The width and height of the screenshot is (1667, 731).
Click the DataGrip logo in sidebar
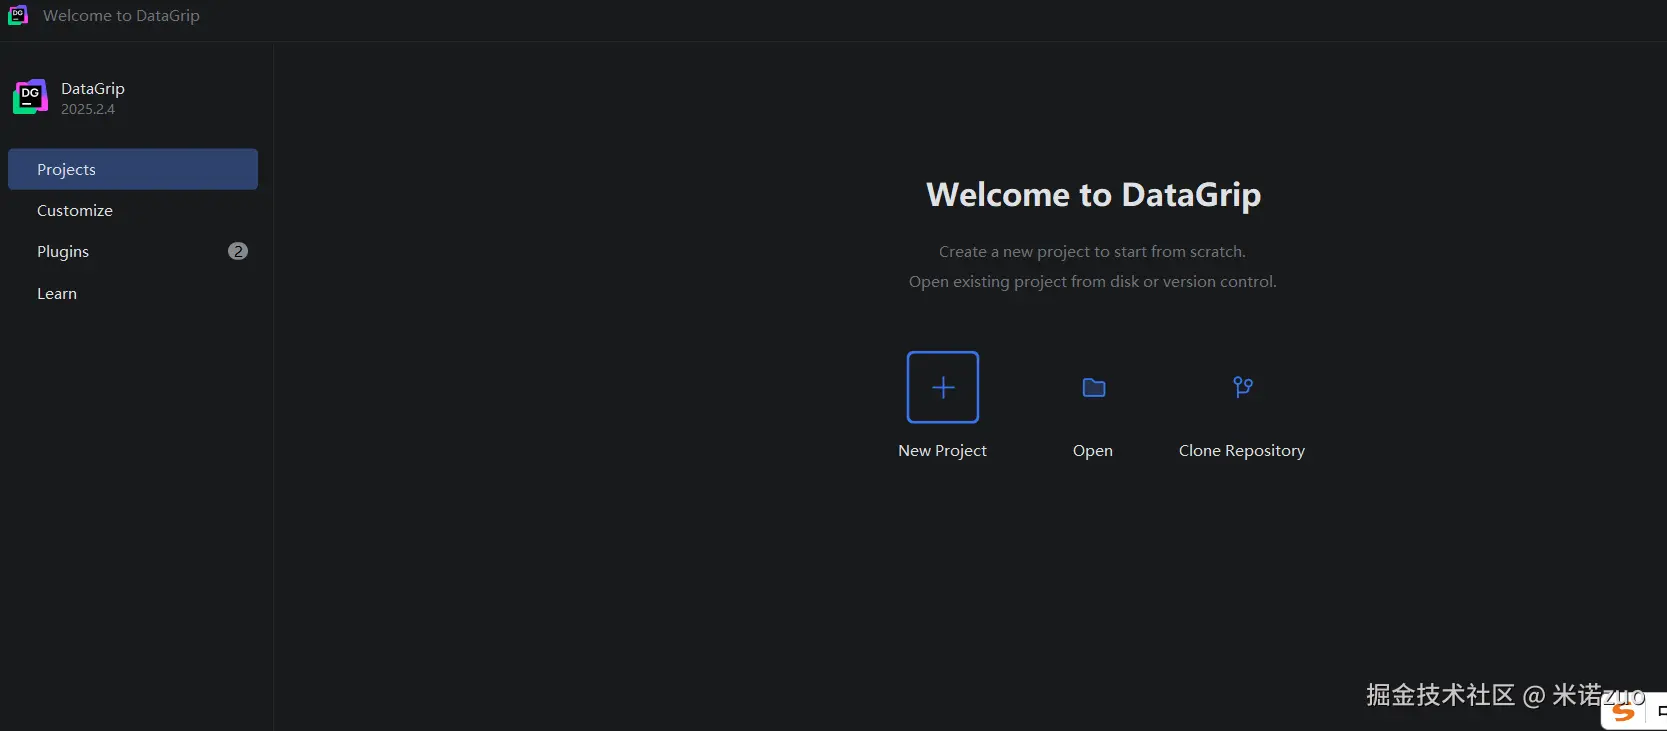tap(30, 97)
